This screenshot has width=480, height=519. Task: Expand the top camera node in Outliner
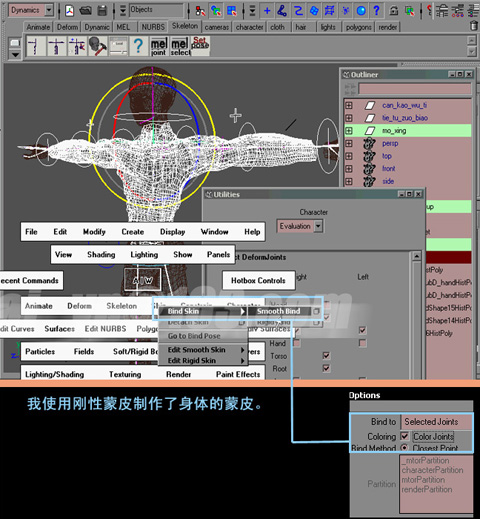click(x=349, y=156)
